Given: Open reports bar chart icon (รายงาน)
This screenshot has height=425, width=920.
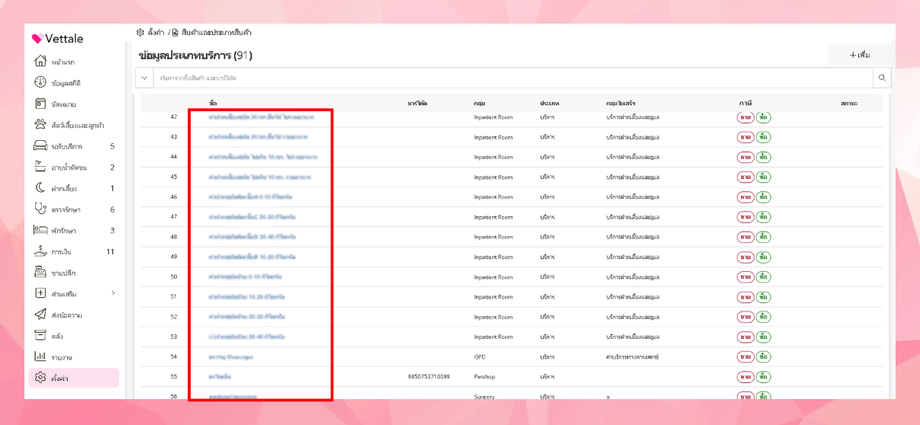Looking at the screenshot, I should (x=40, y=357).
